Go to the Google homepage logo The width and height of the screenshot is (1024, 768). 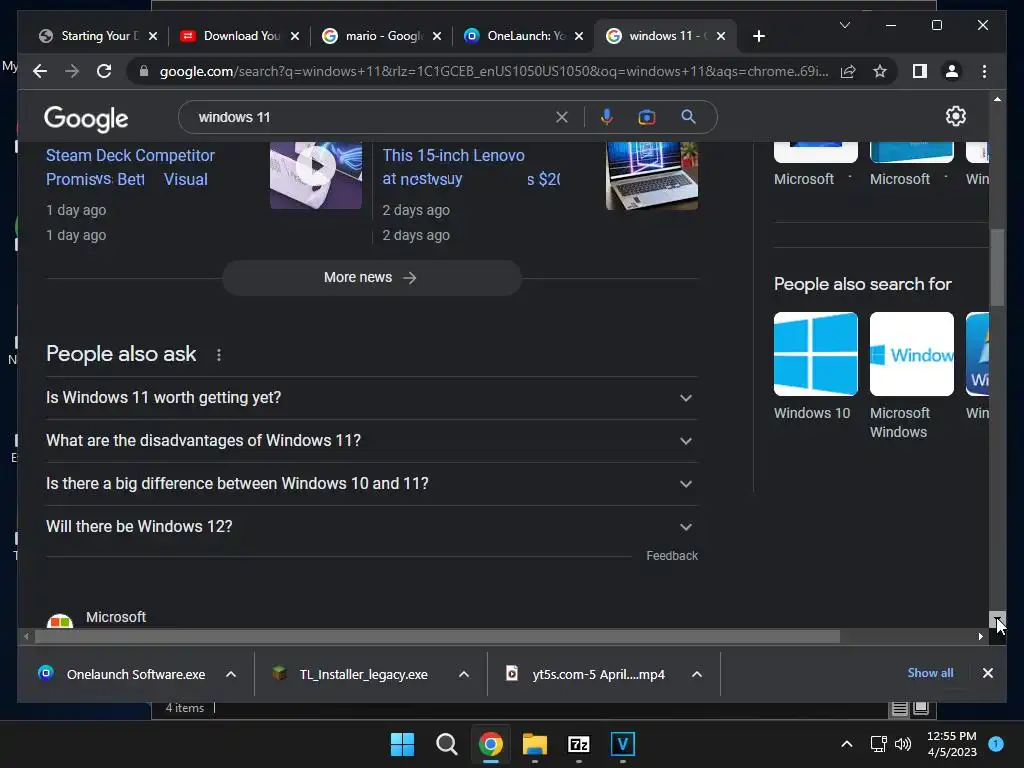tap(86, 118)
